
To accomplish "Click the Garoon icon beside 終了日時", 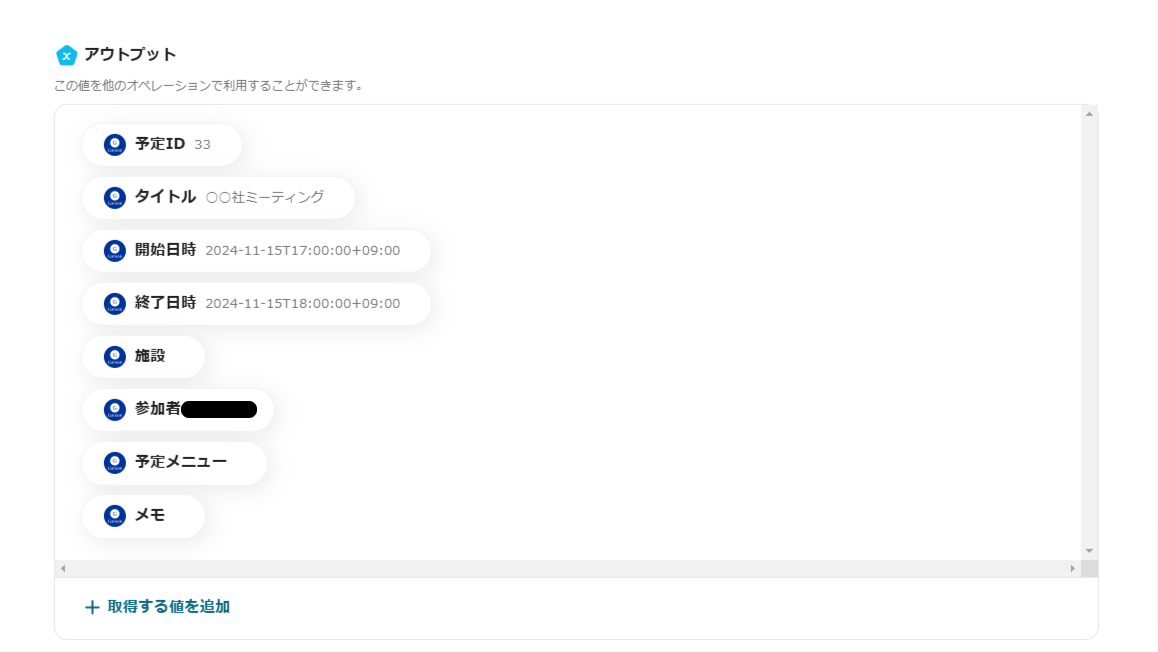I will pos(114,303).
